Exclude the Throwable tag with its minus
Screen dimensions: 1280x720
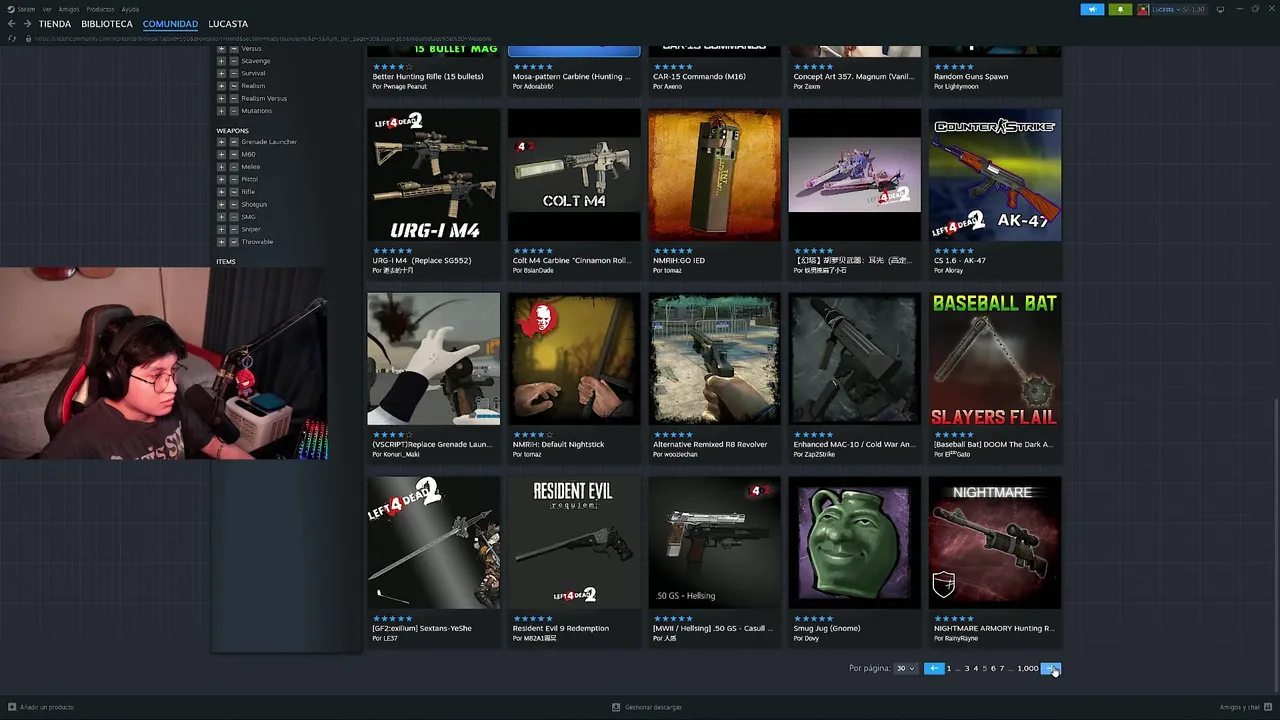(x=233, y=242)
